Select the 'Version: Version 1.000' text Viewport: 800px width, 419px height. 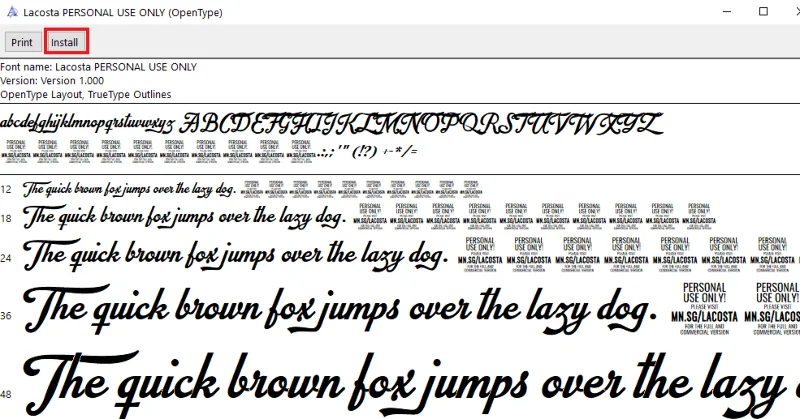(x=52, y=81)
